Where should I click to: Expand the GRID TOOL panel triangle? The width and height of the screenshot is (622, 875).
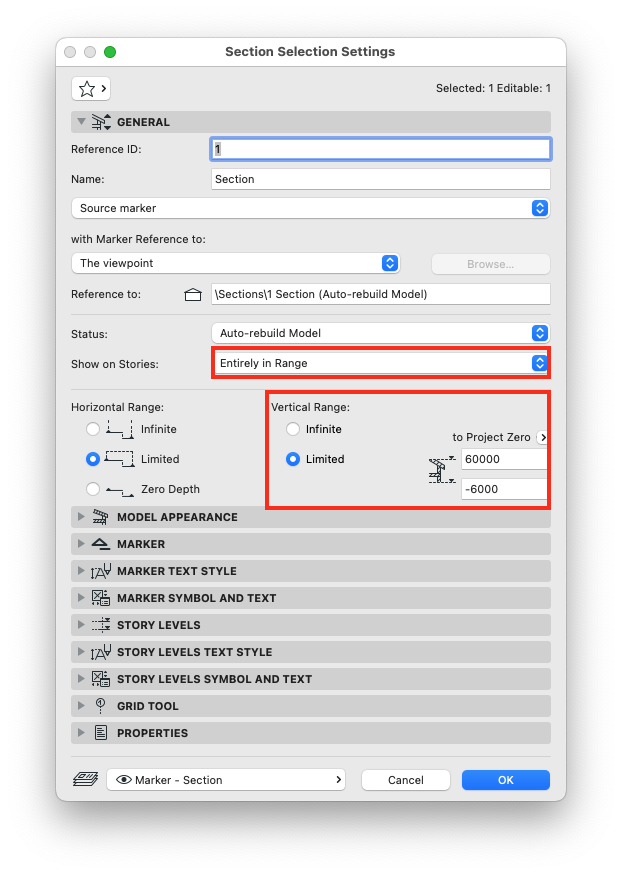pyautogui.click(x=81, y=705)
